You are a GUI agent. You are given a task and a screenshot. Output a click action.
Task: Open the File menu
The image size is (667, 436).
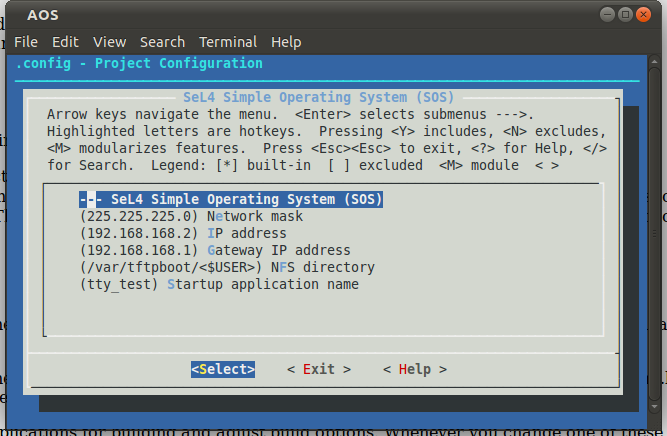pyautogui.click(x=26, y=42)
